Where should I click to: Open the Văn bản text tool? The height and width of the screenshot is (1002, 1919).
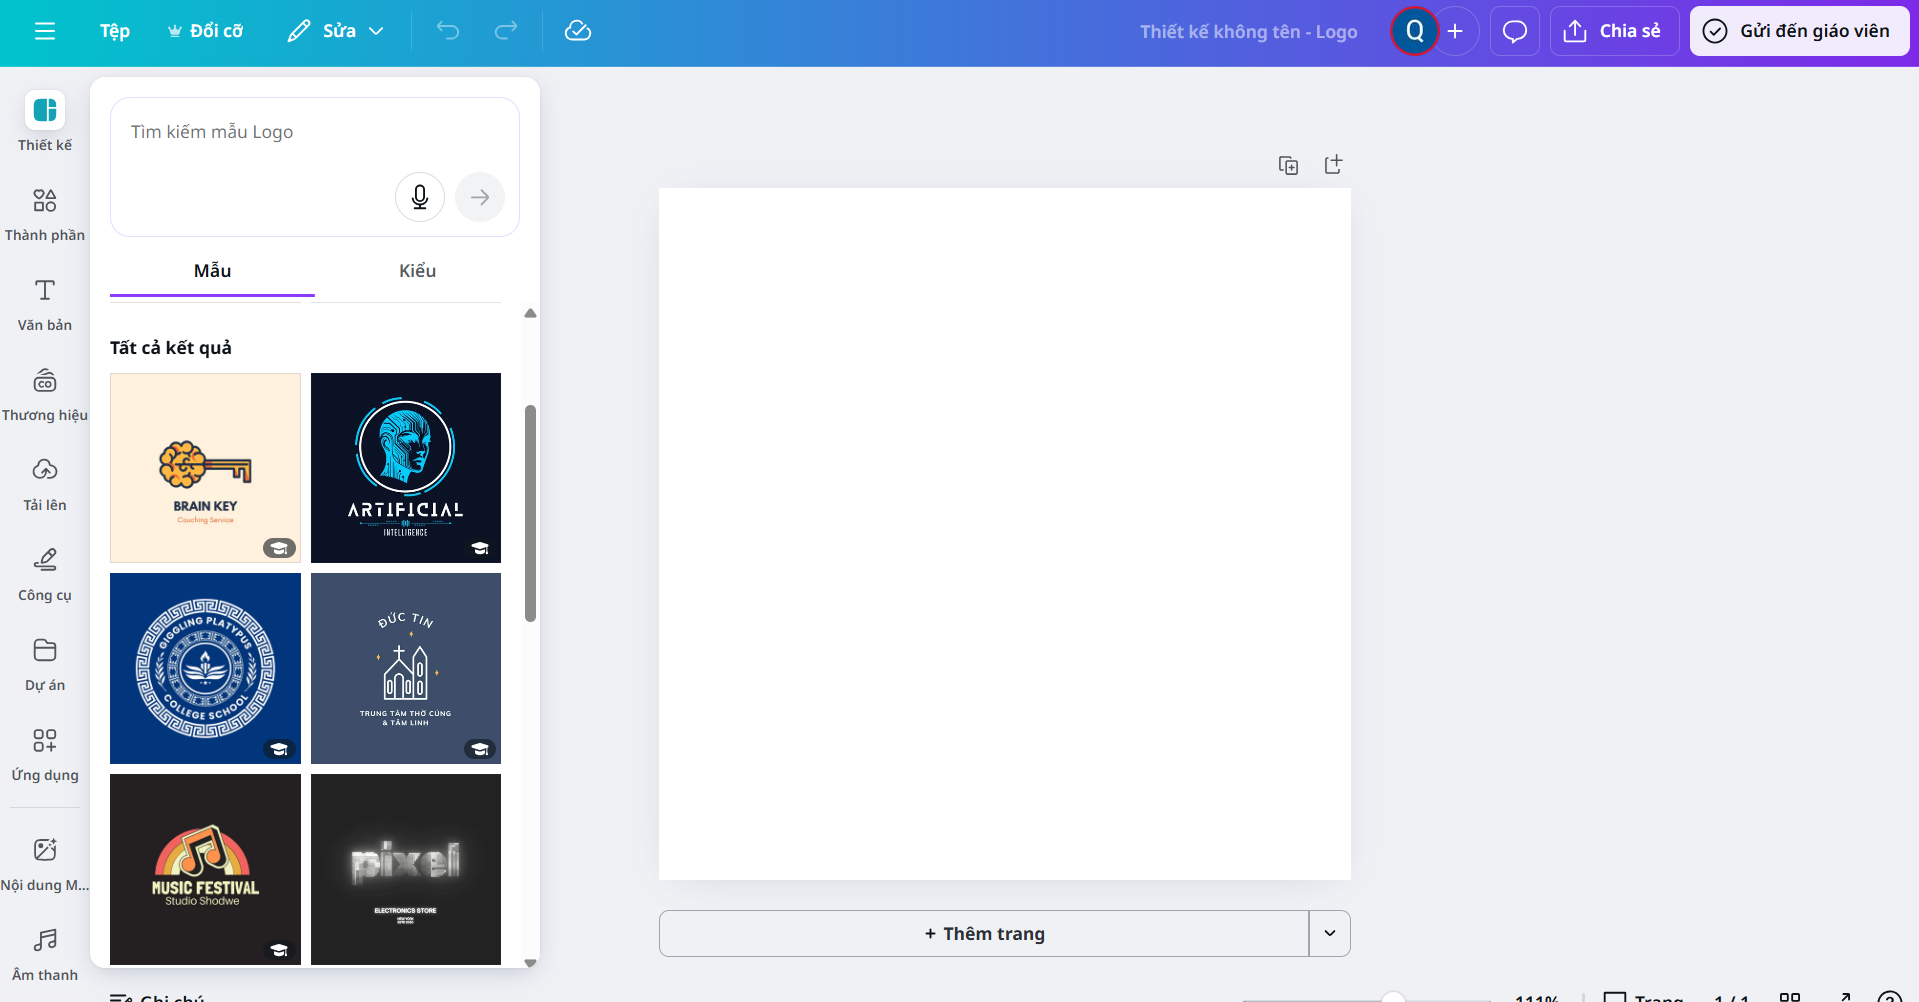45,304
